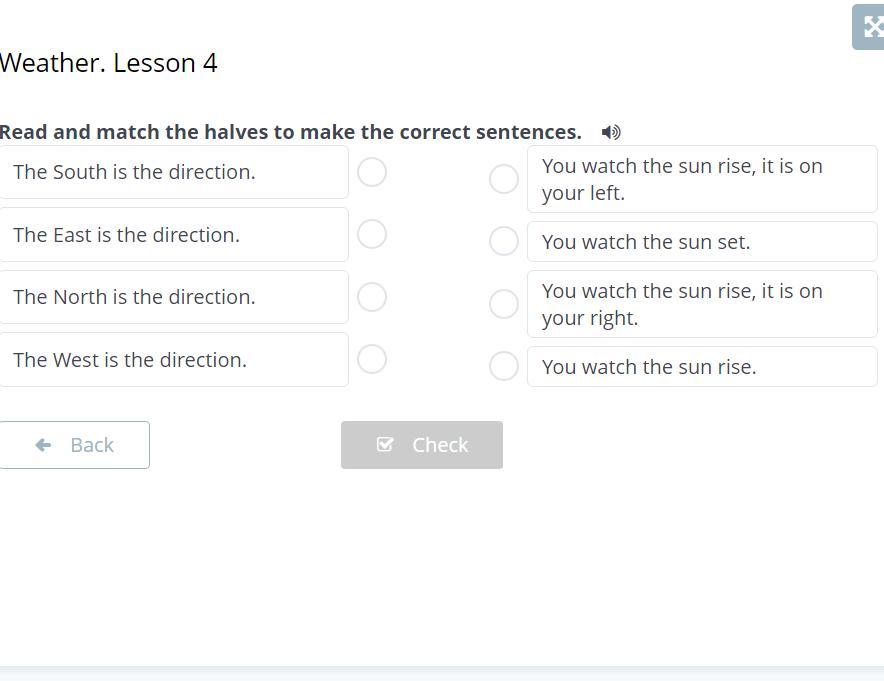884x681 pixels.
Task: Select circle for 'sun rise, on your right'
Action: pyautogui.click(x=504, y=304)
